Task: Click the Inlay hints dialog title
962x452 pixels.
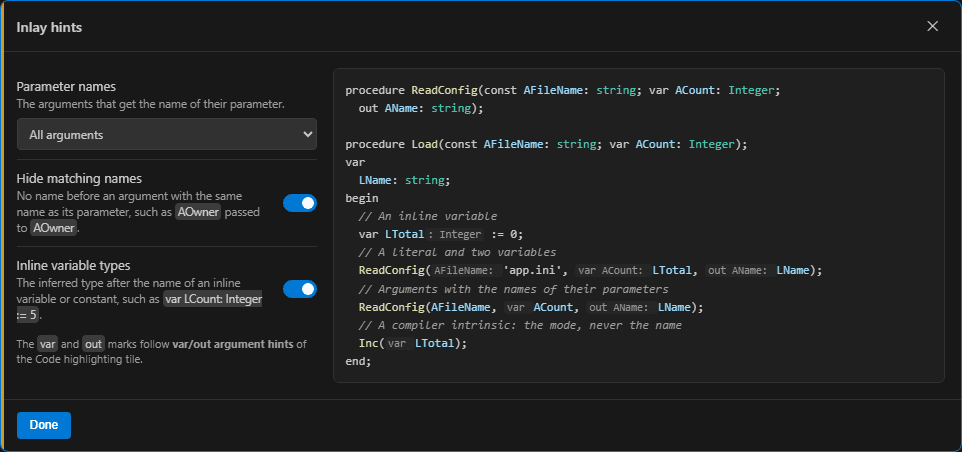Action: point(49,27)
